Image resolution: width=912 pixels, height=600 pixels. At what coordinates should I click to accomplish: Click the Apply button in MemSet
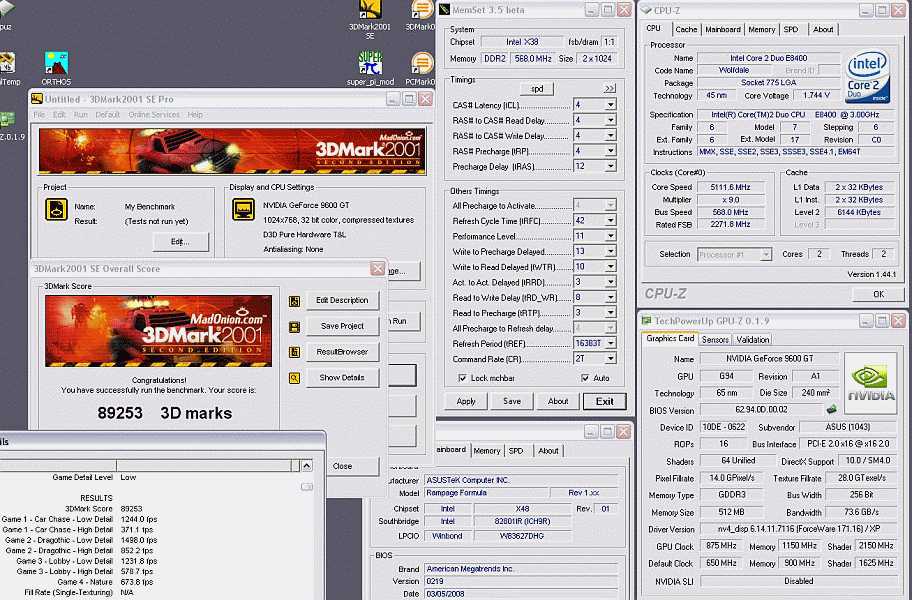tap(466, 401)
